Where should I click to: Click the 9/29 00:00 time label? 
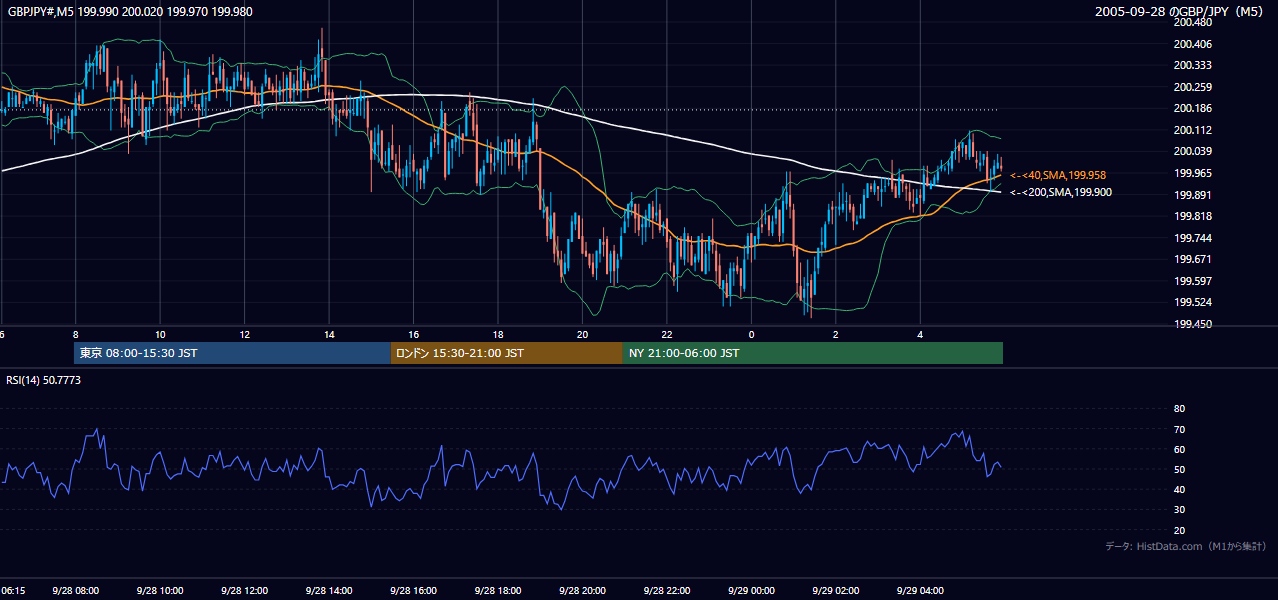tap(752, 591)
